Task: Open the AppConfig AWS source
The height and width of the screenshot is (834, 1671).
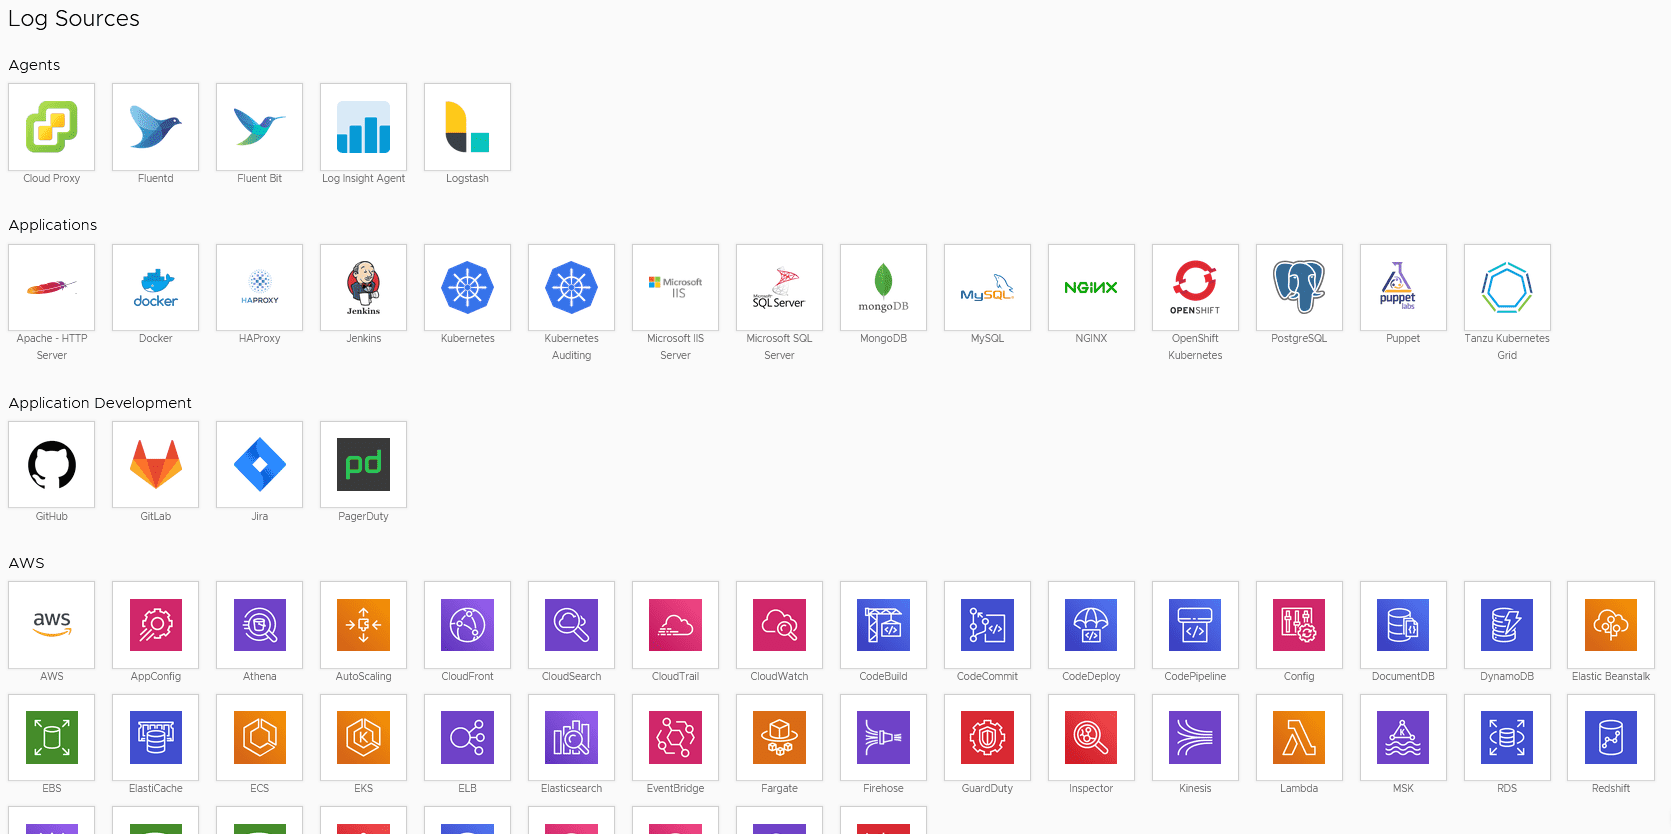Action: (x=156, y=625)
